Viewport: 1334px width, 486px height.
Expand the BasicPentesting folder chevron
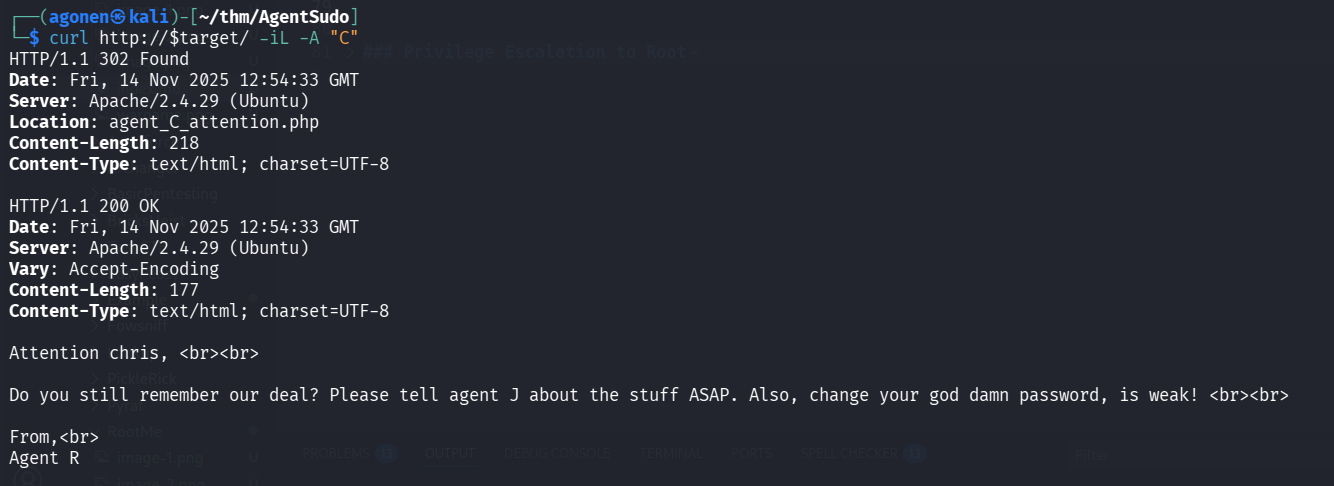[97, 194]
